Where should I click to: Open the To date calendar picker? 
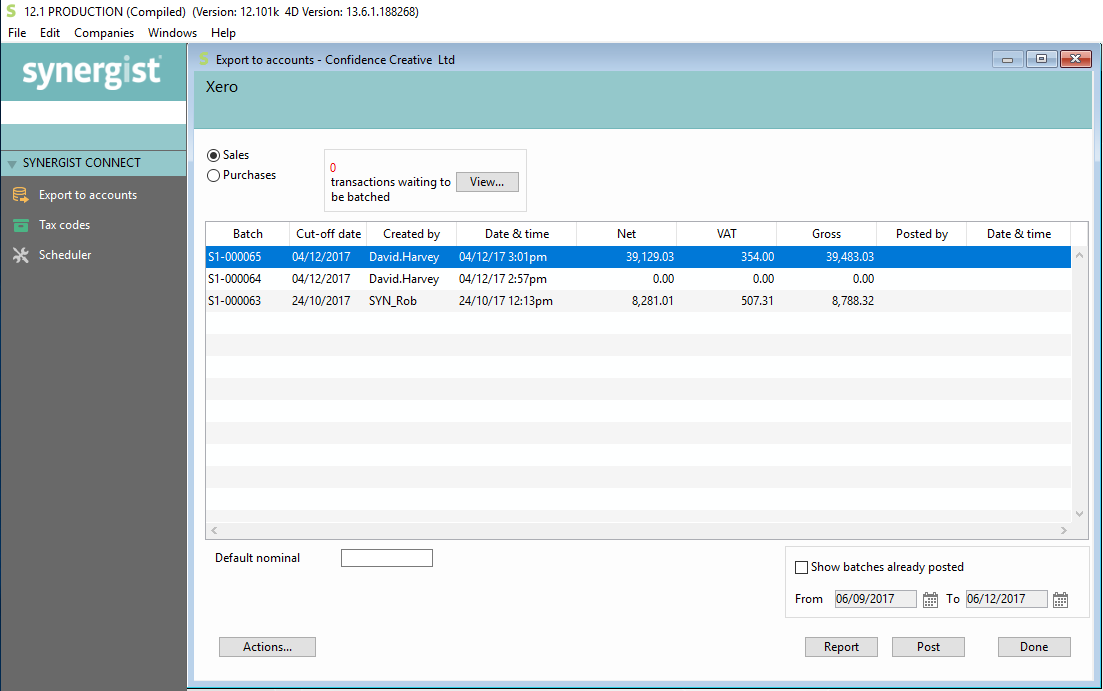pos(1061,600)
